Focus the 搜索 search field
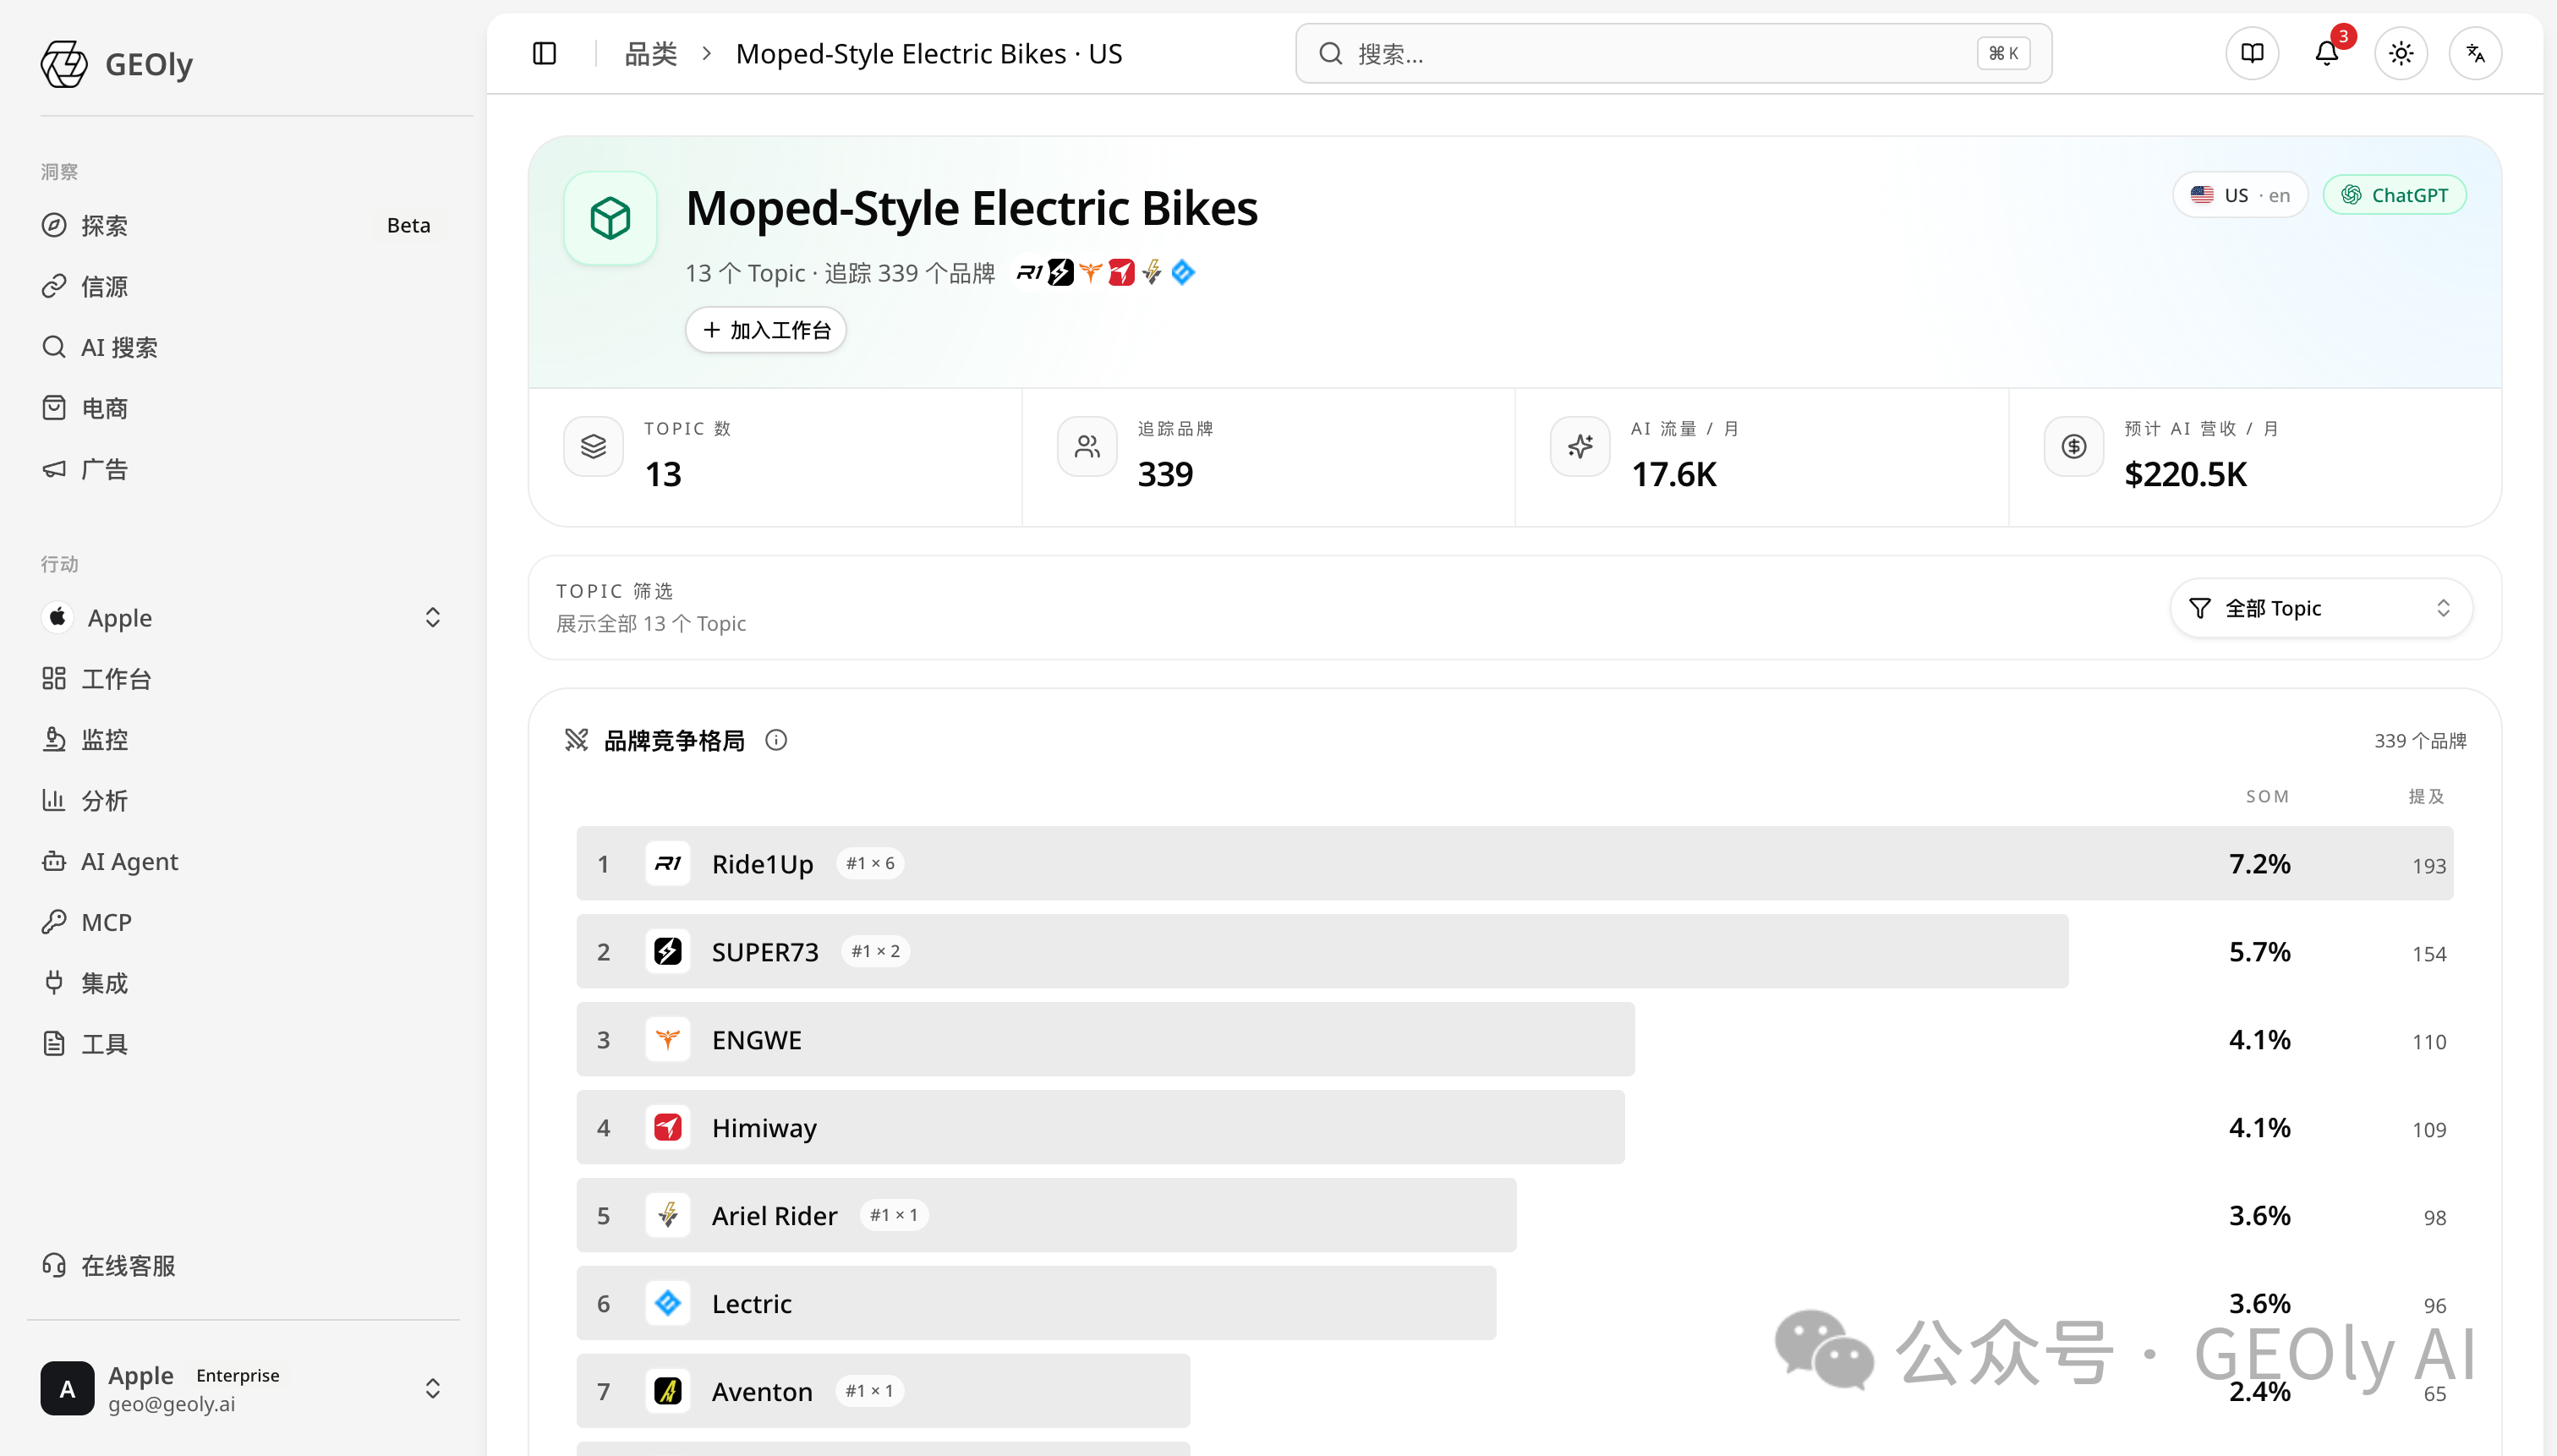 tap(1673, 53)
